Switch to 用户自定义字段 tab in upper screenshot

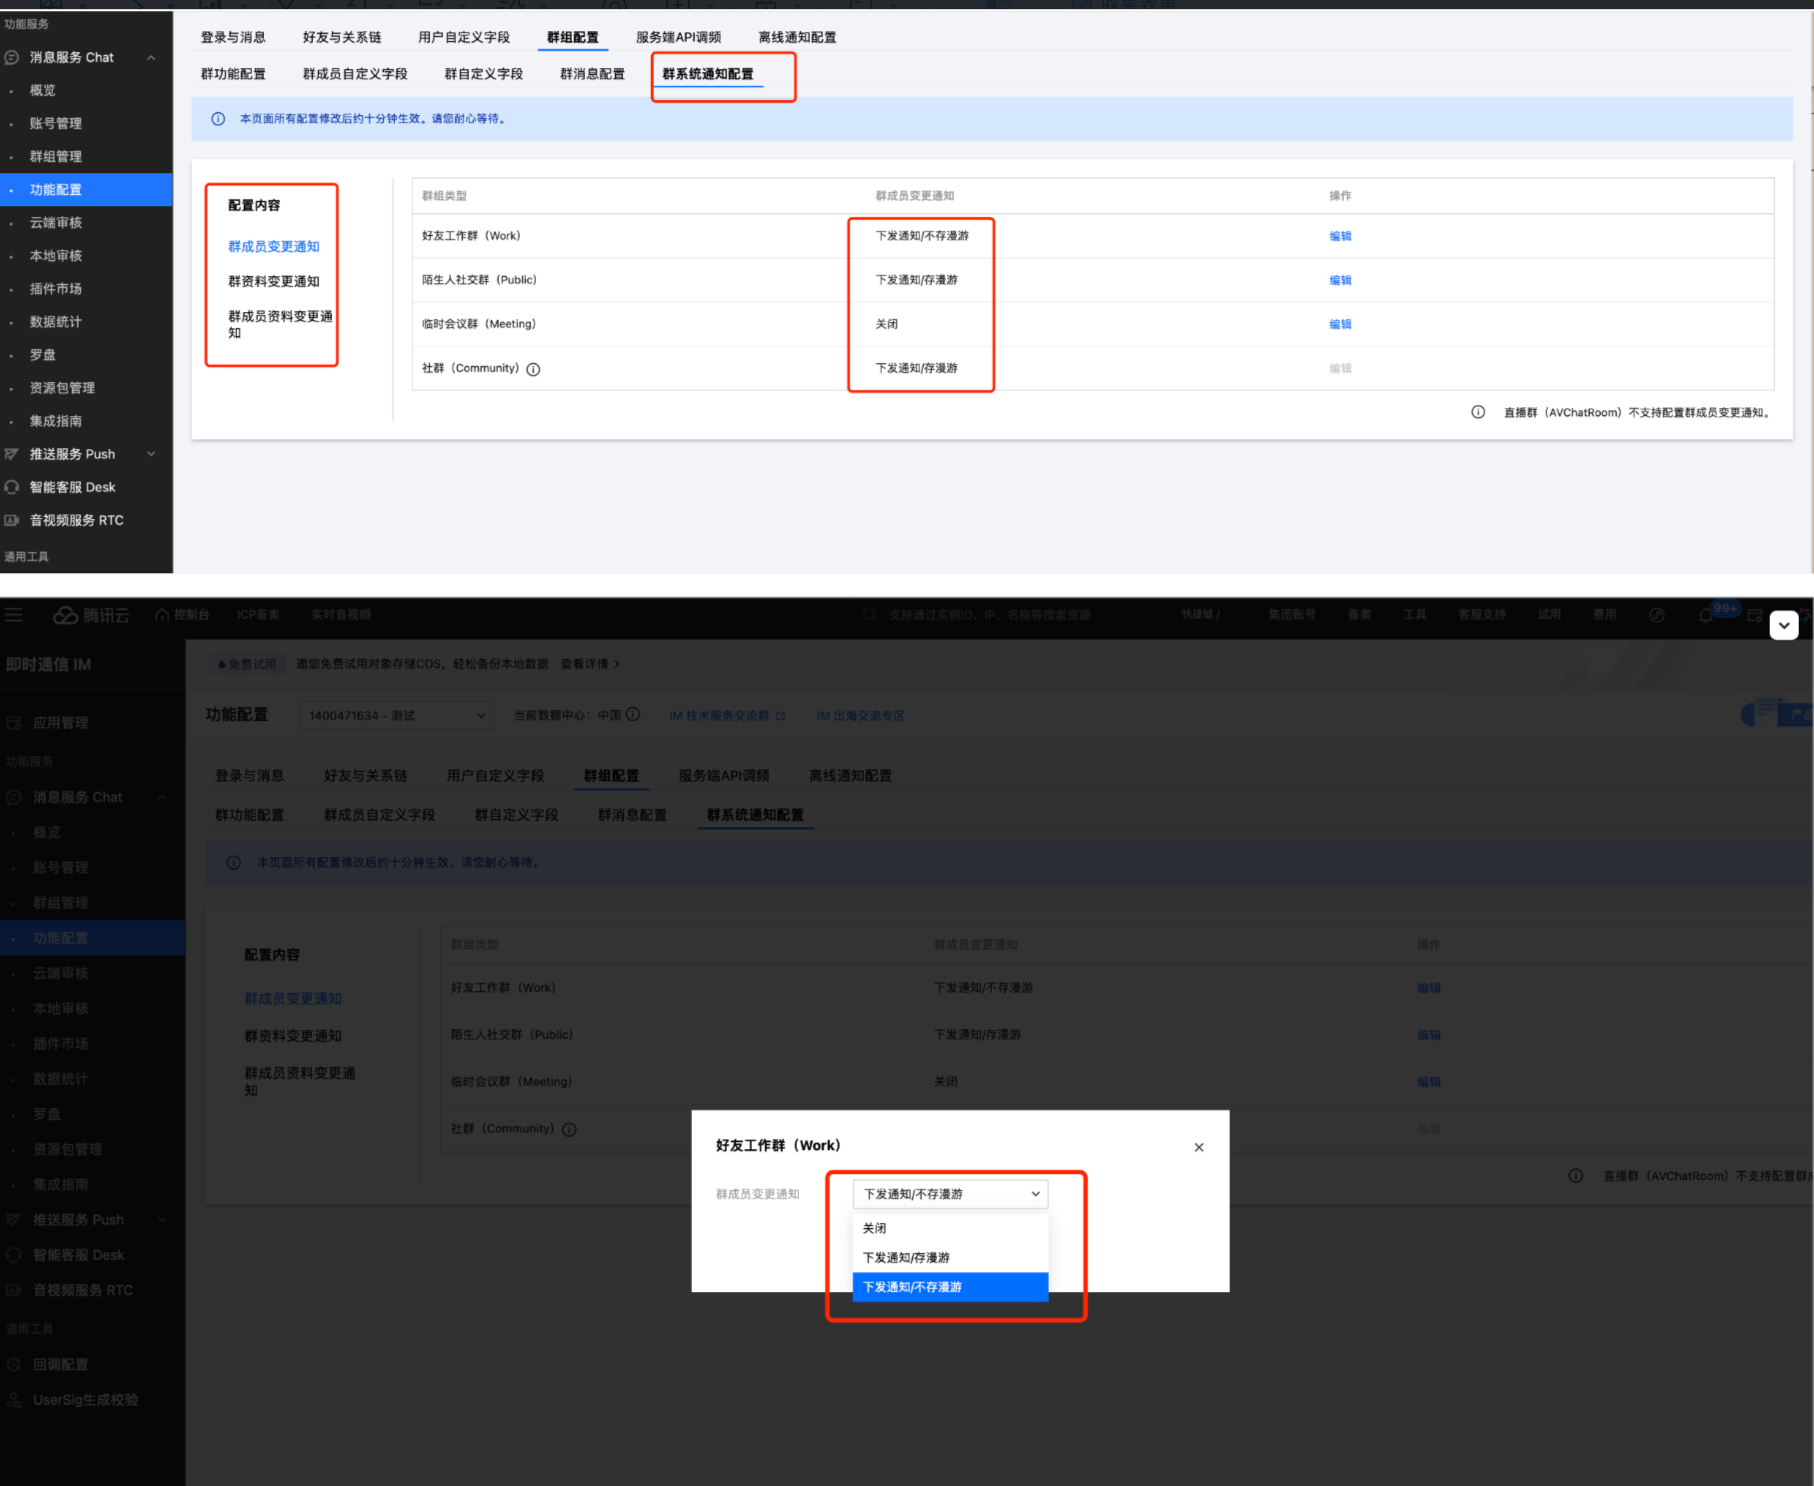tap(464, 37)
